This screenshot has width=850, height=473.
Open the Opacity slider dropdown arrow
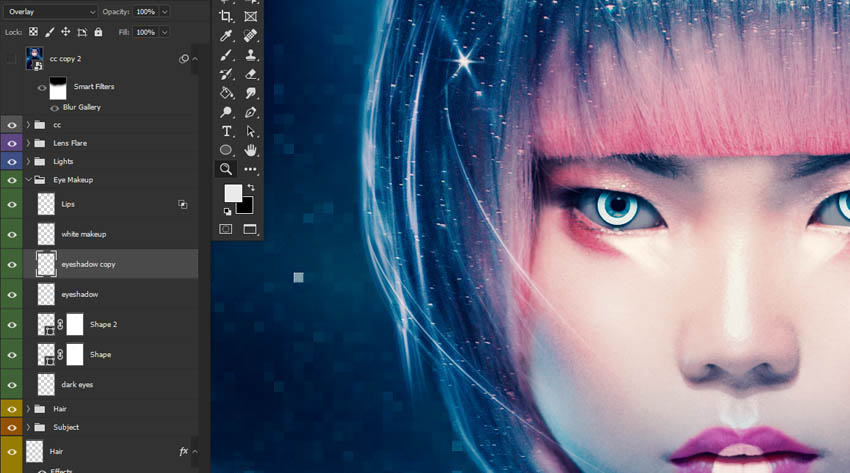coord(165,11)
